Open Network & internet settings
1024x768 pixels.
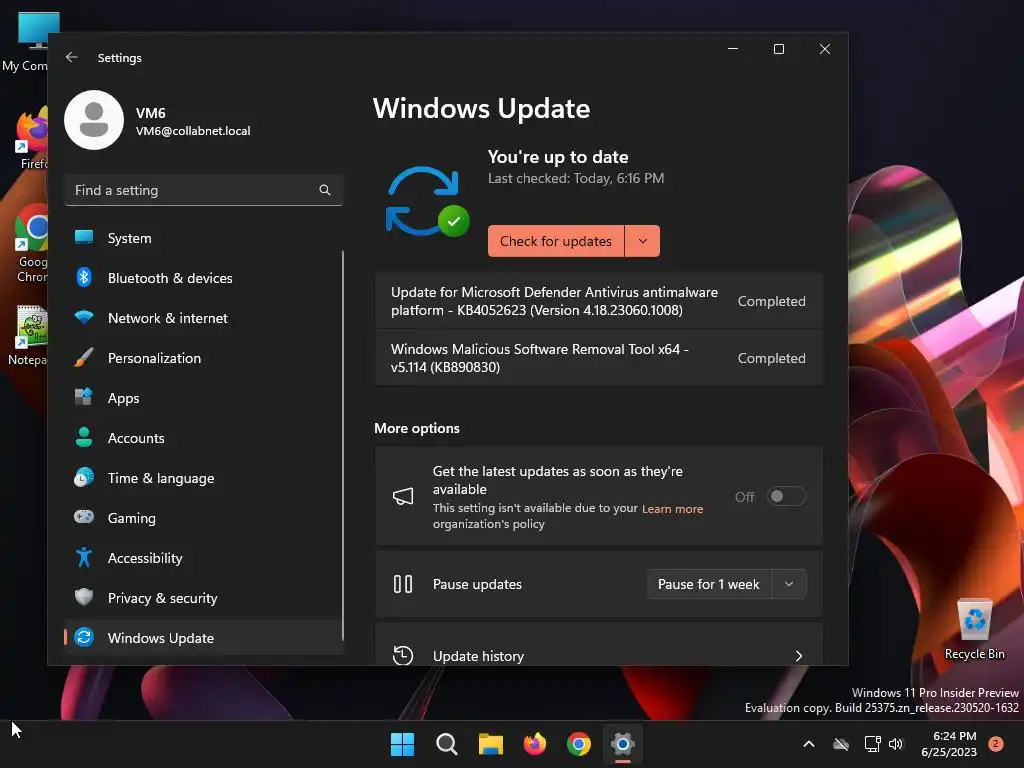[204, 318]
